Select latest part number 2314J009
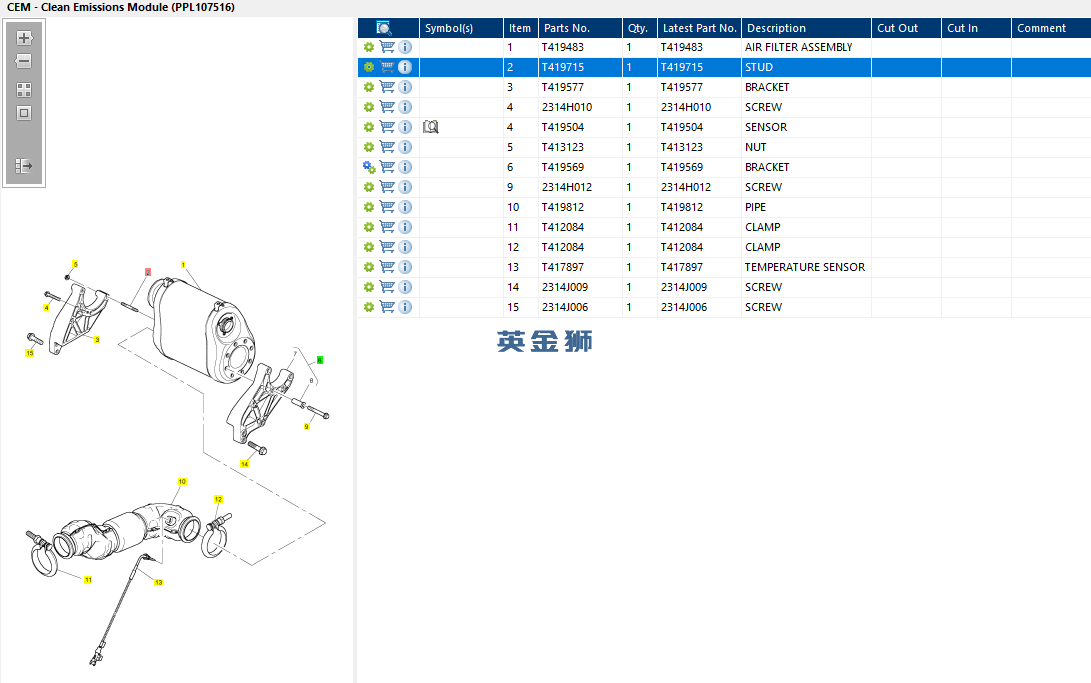1091x683 pixels. click(x=684, y=287)
